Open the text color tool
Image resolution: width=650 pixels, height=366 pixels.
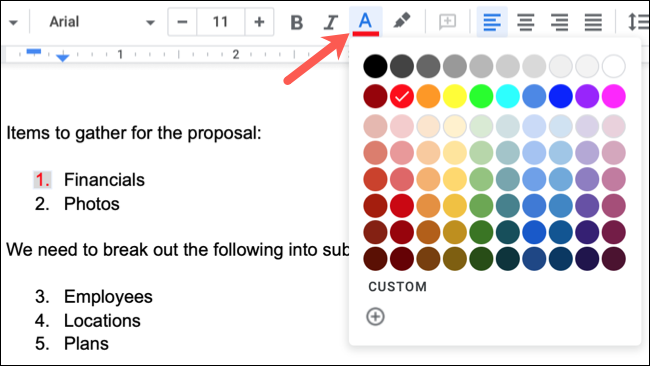[365, 22]
